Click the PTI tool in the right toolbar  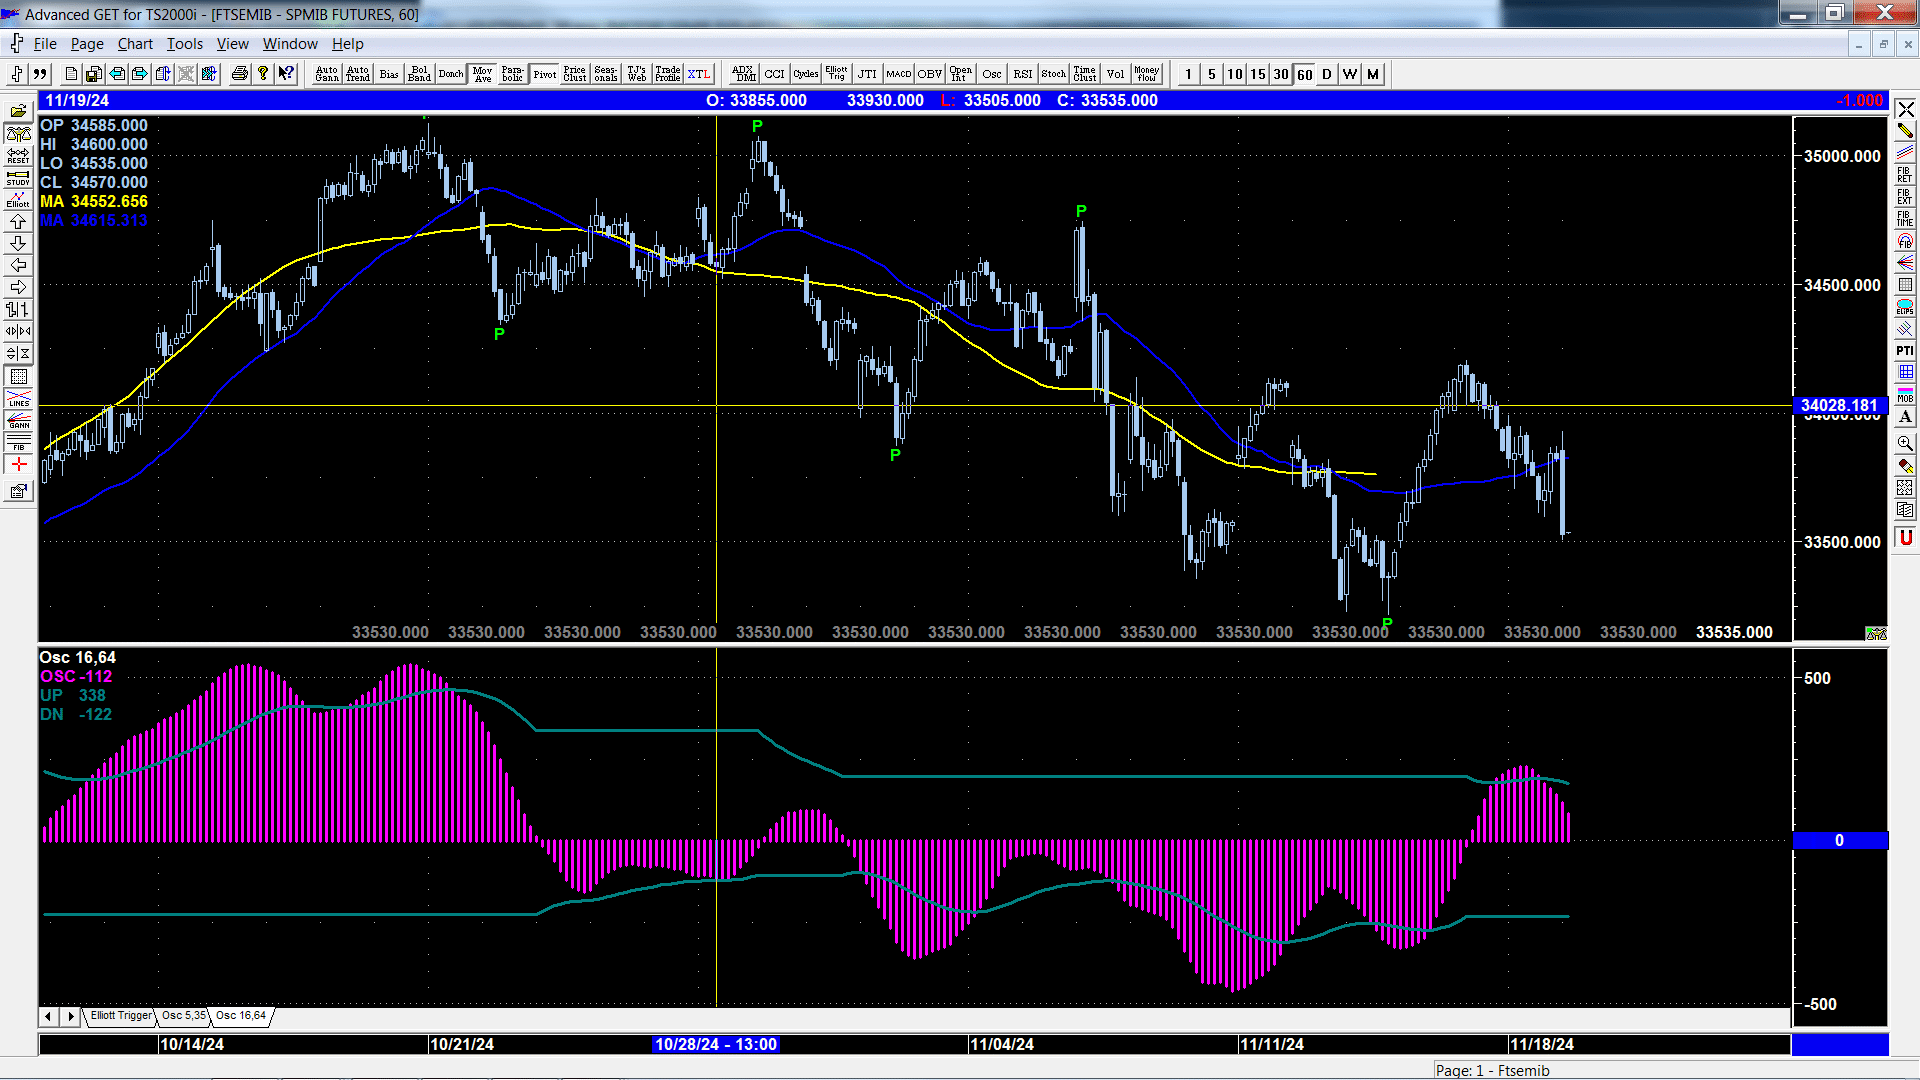tap(1905, 351)
